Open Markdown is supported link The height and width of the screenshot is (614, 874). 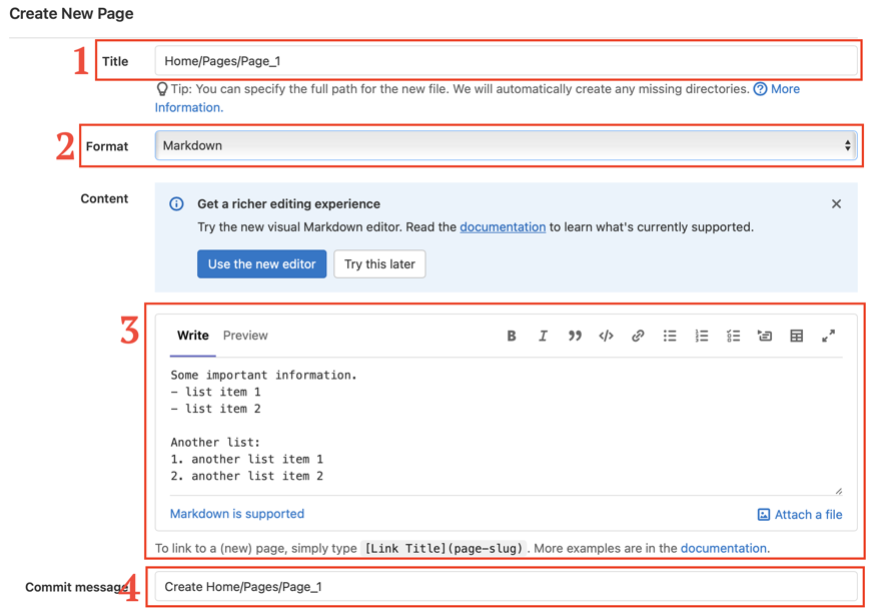[237, 514]
